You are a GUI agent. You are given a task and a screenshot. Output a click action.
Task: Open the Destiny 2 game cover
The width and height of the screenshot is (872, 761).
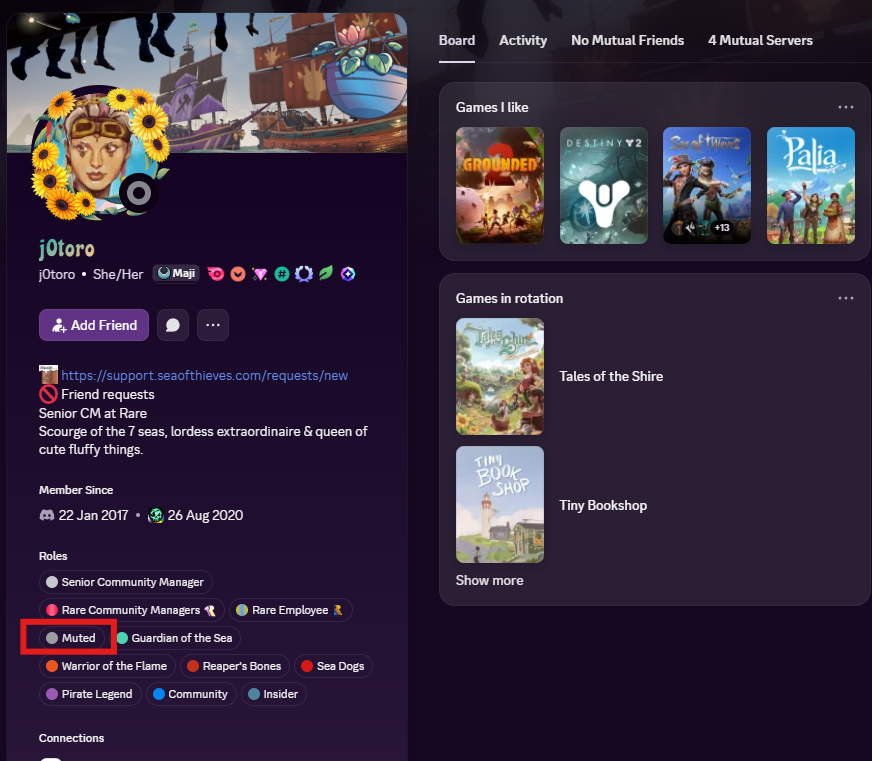pyautogui.click(x=603, y=185)
